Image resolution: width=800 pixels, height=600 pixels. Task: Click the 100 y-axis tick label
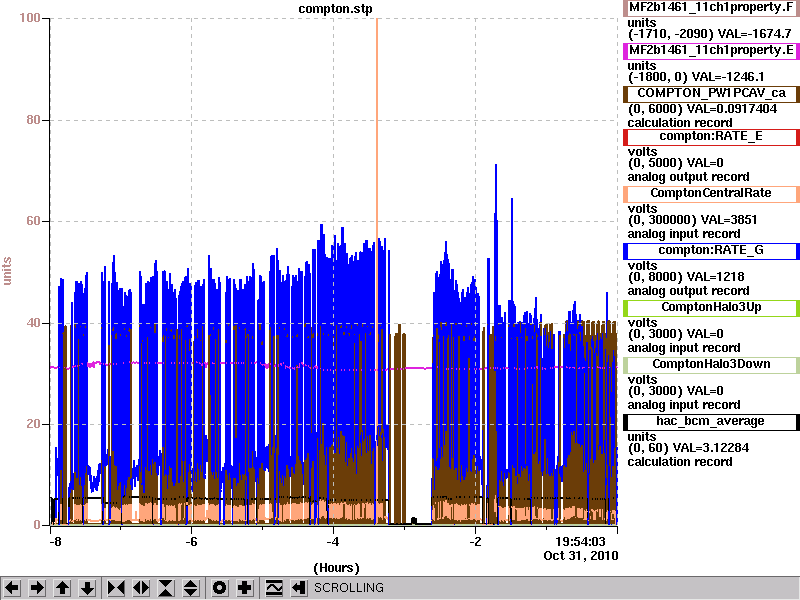30,18
